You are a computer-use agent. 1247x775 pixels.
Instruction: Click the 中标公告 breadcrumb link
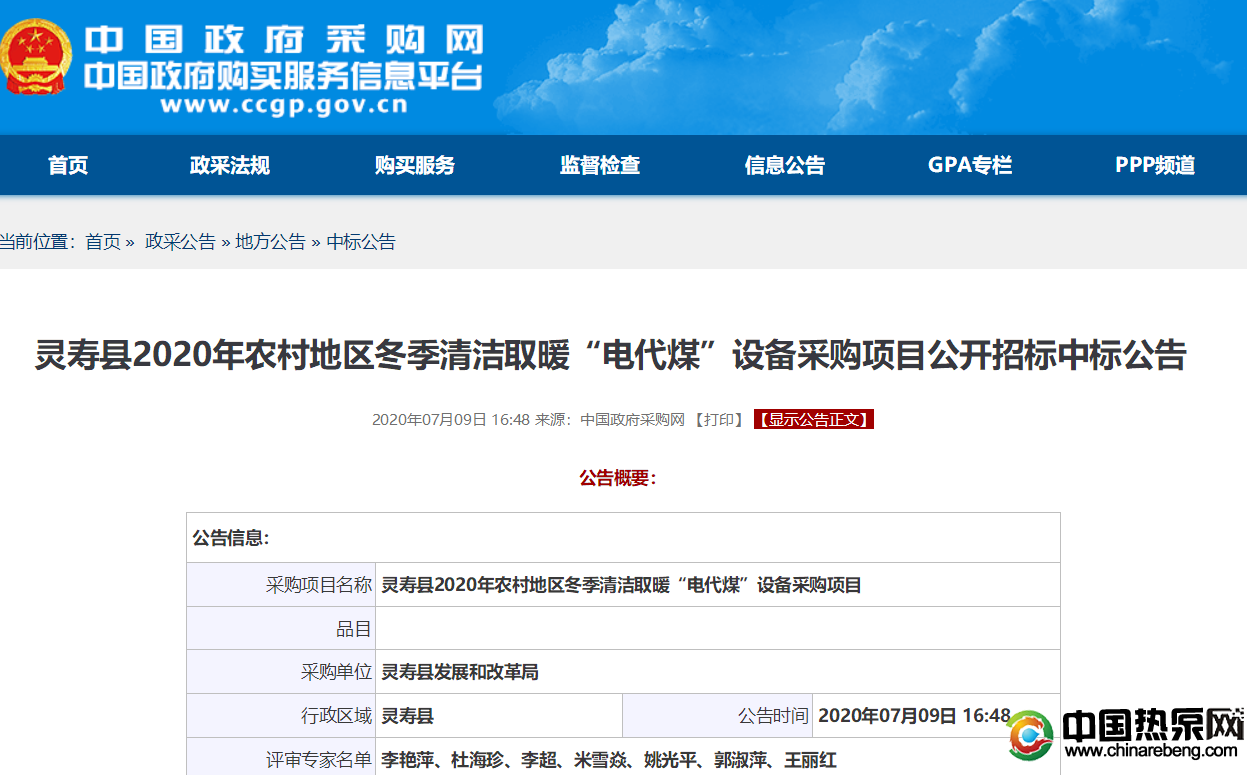click(x=361, y=242)
